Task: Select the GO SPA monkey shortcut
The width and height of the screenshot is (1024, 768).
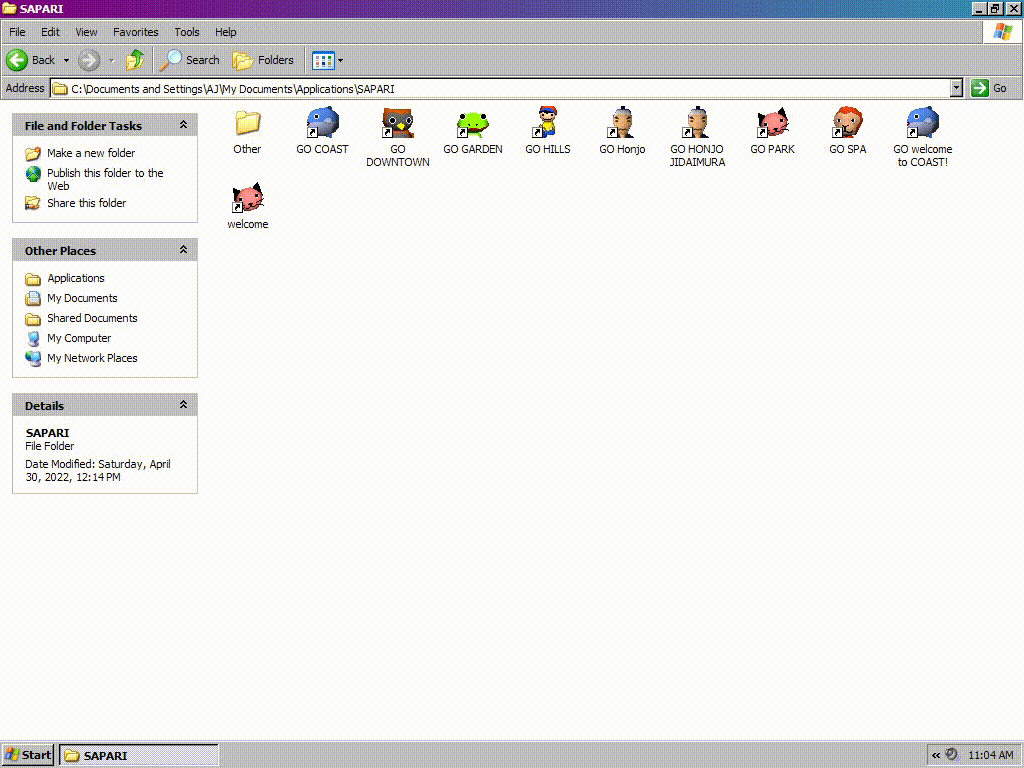Action: pyautogui.click(x=847, y=123)
